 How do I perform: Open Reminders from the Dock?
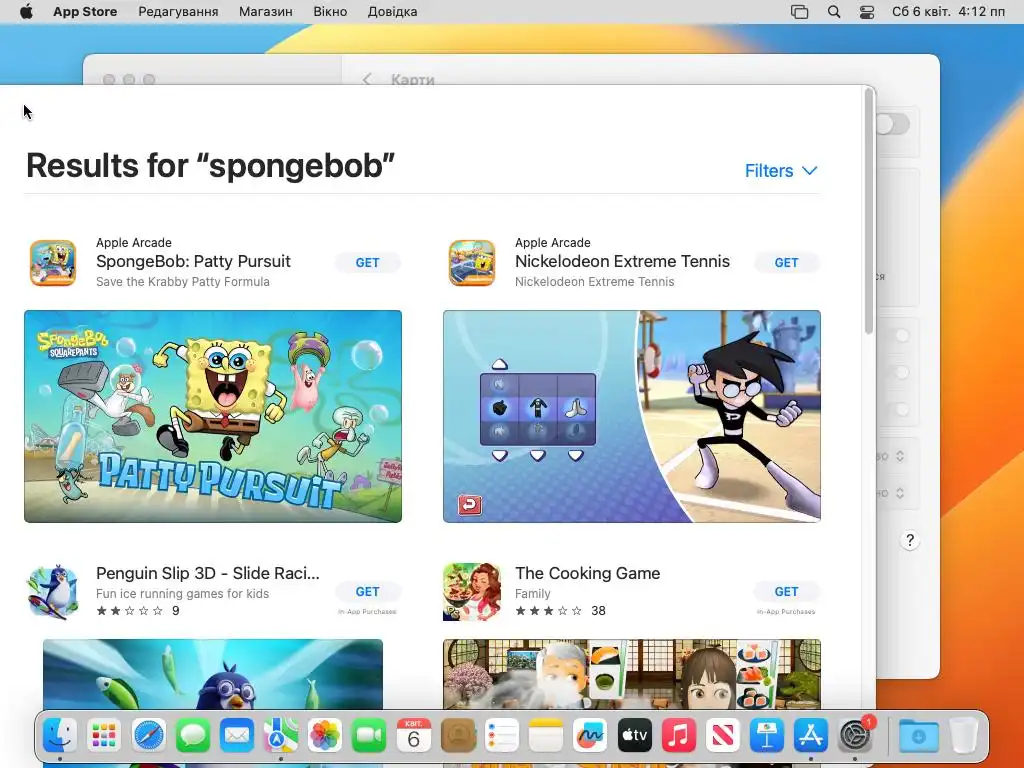click(x=502, y=736)
